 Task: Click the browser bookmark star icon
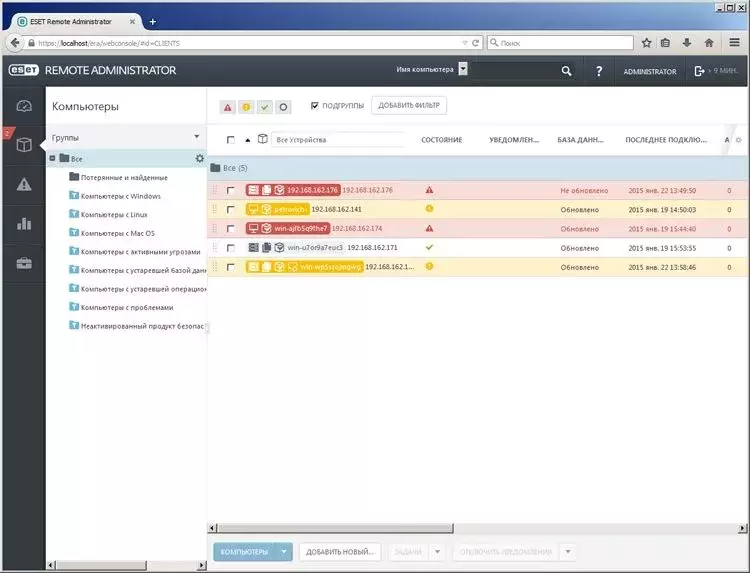coord(646,43)
